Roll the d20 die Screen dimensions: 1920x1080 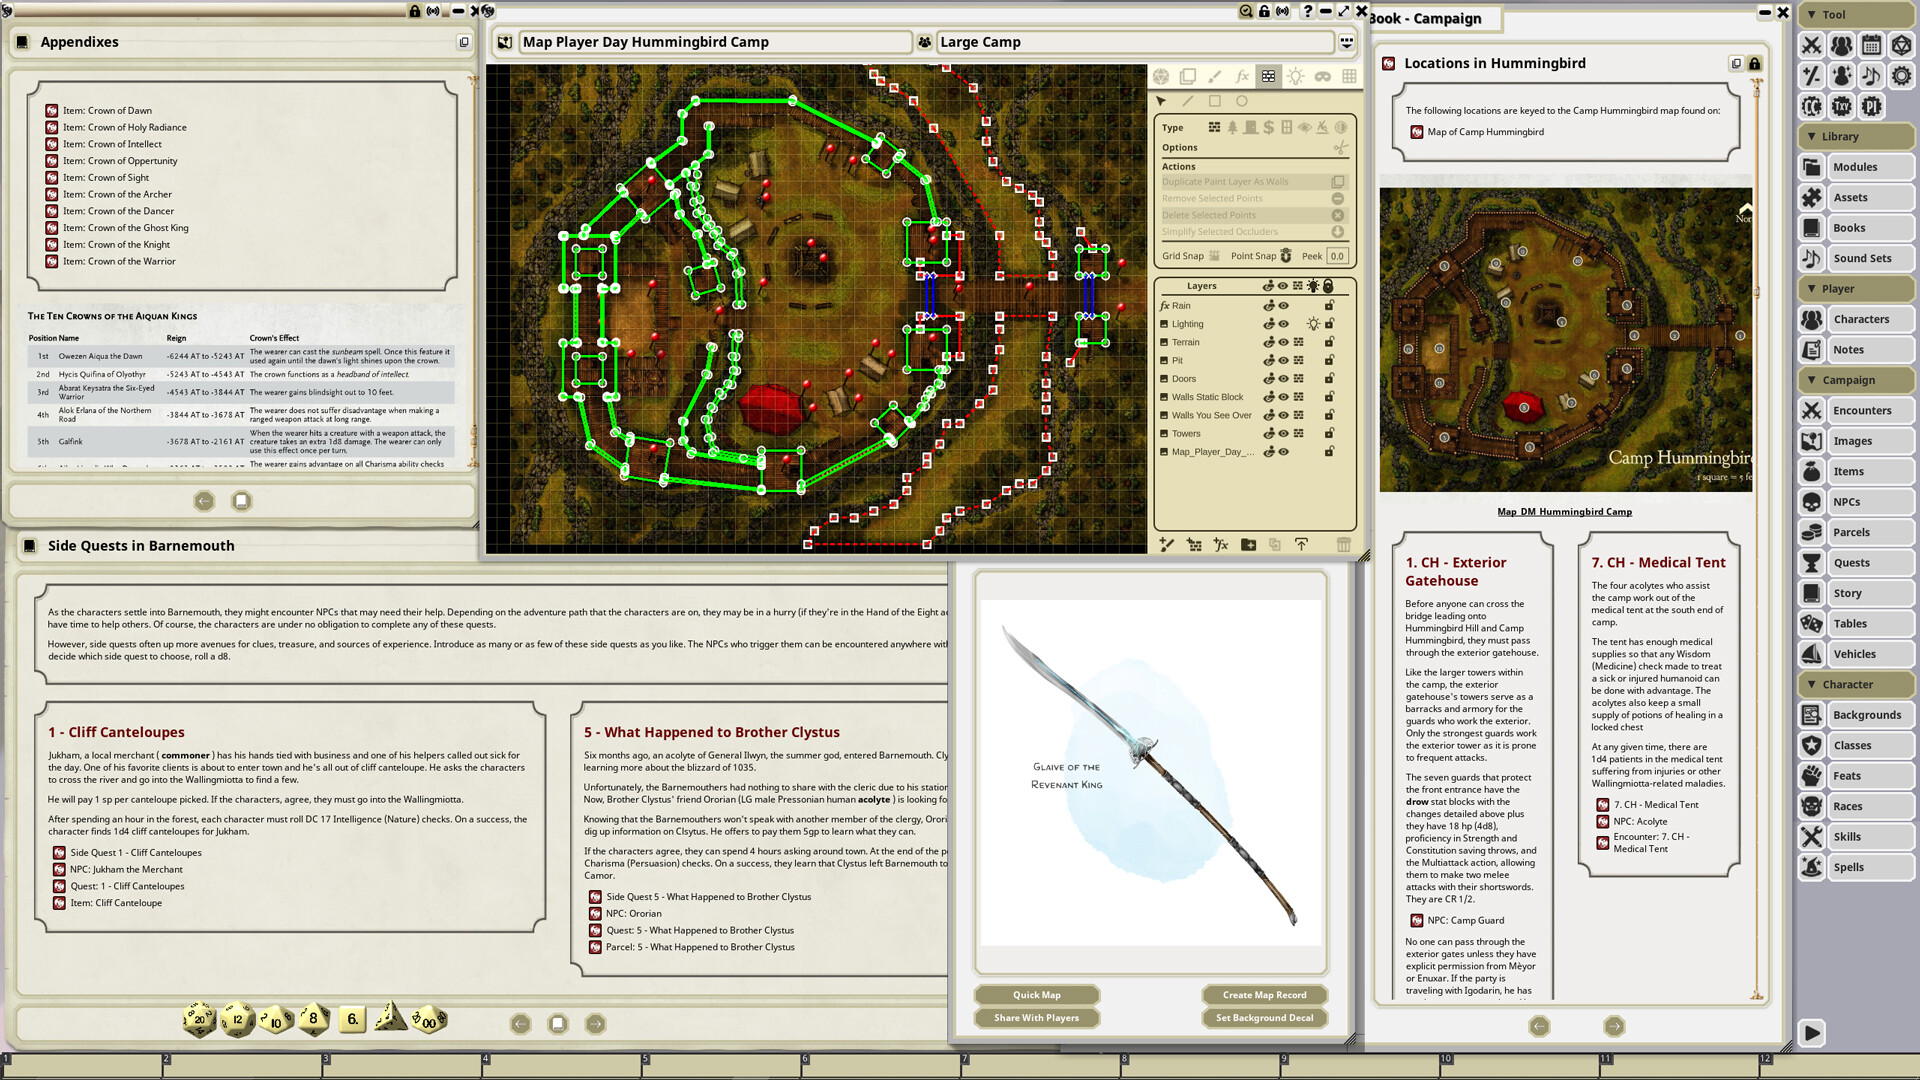(199, 1020)
